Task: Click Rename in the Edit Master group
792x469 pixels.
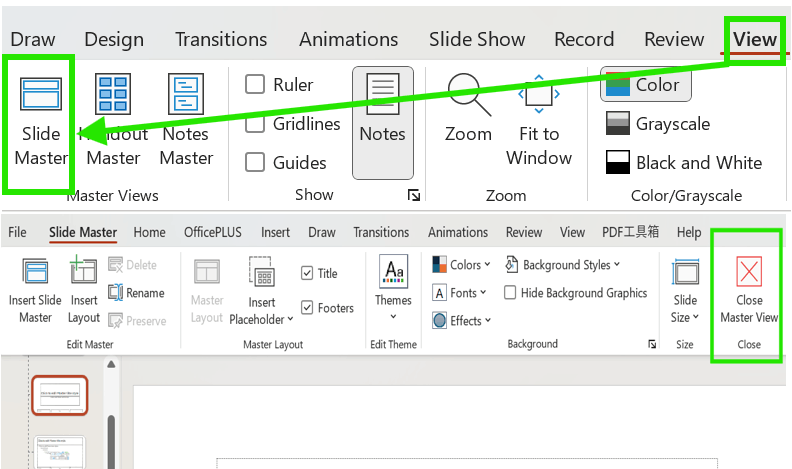Action: coord(136,293)
